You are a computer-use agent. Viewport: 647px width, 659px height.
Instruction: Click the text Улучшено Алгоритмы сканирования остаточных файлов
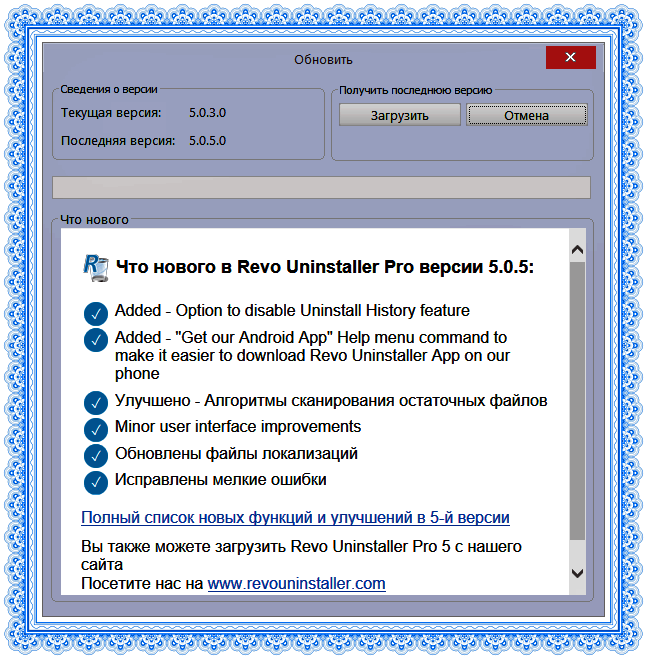pyautogui.click(x=331, y=401)
